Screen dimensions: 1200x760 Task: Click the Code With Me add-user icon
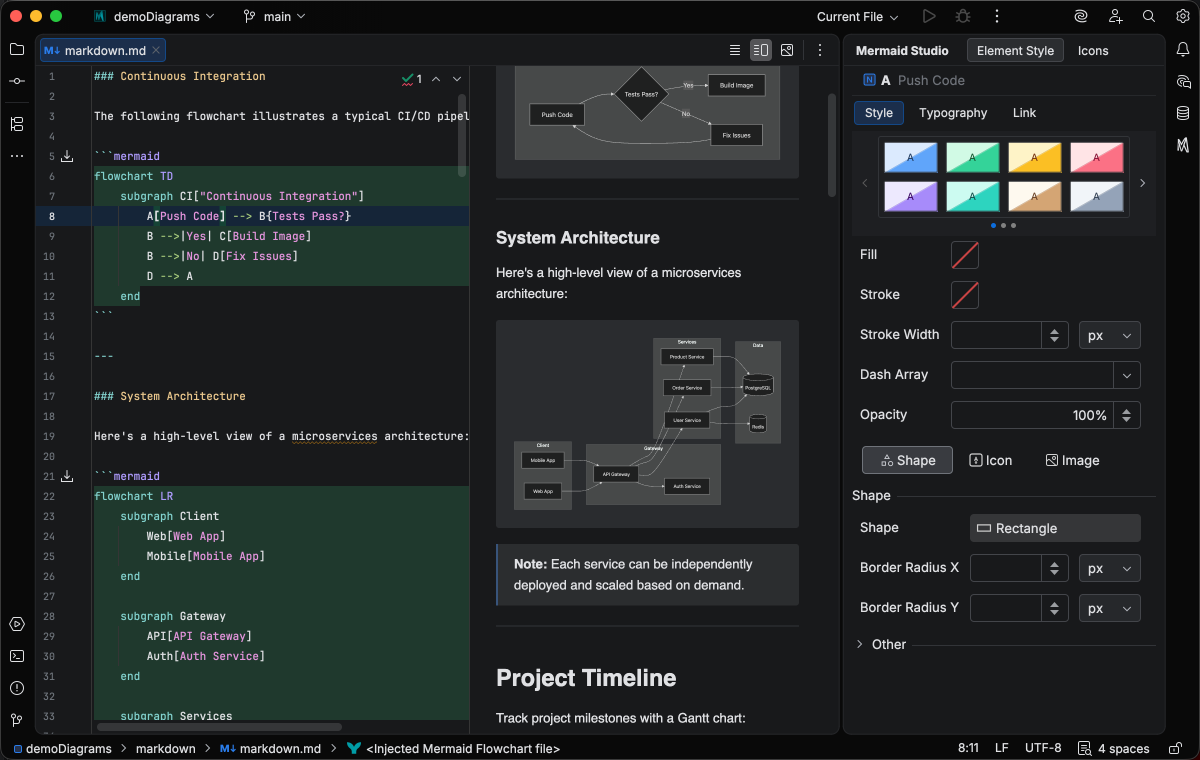click(x=1115, y=16)
